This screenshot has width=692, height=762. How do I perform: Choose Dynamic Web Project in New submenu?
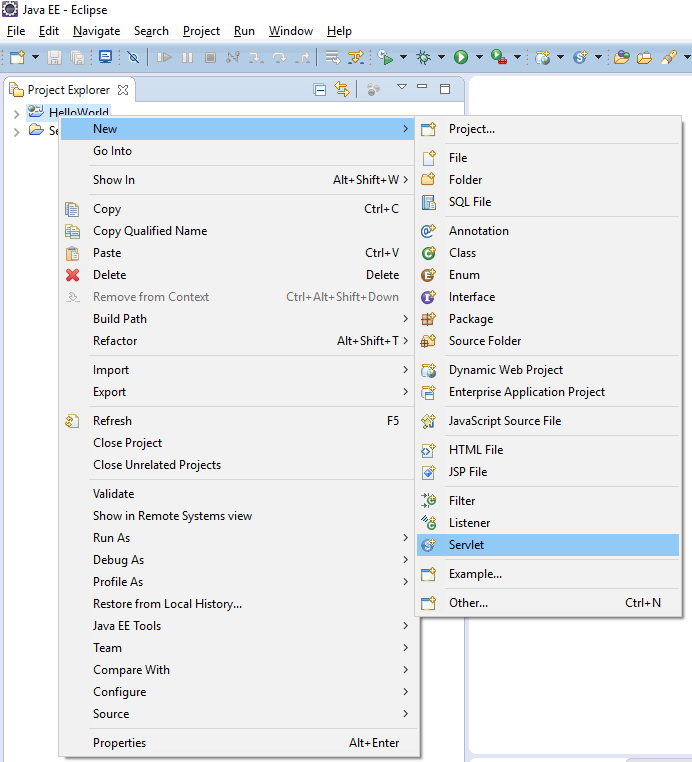pos(548,370)
